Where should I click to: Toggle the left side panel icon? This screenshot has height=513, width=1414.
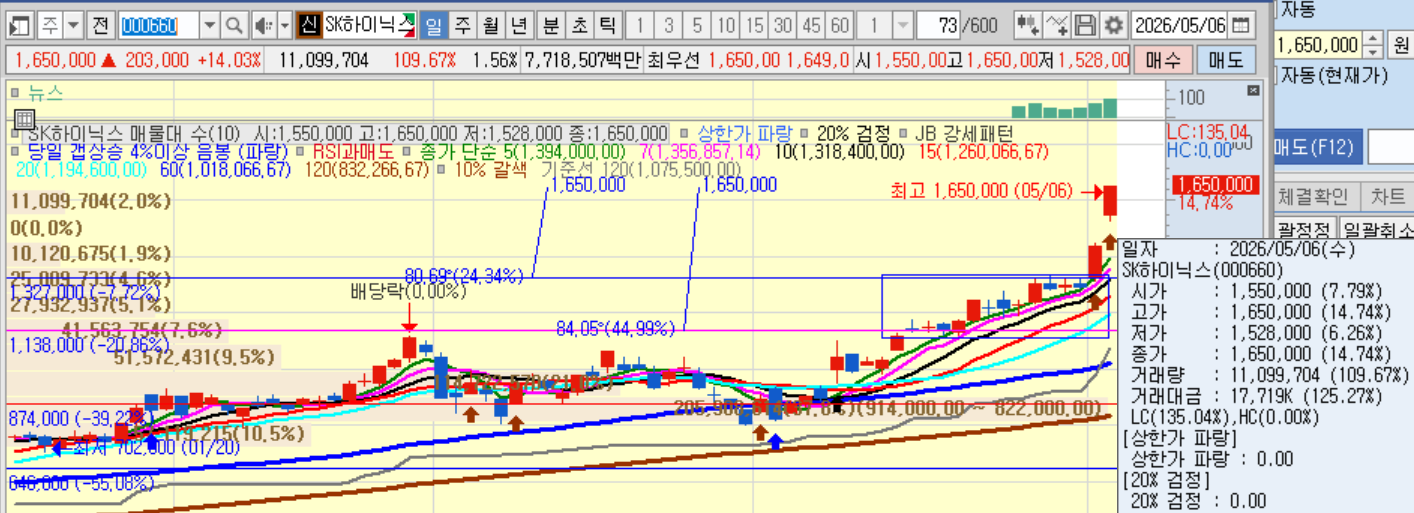[x=20, y=25]
